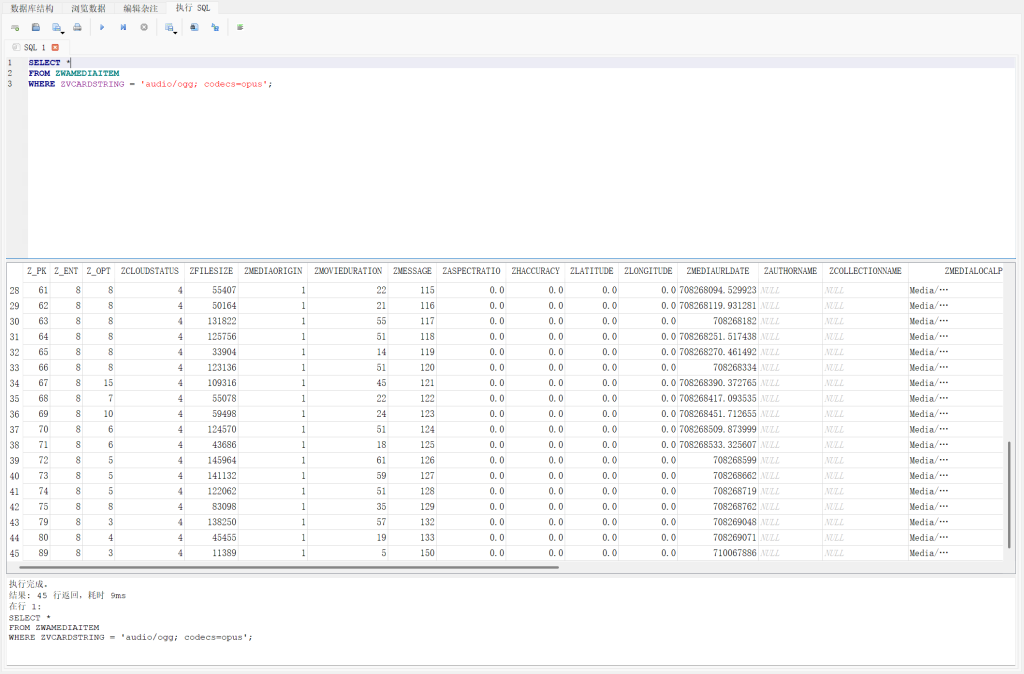Click the find and replace icon

click(215, 27)
